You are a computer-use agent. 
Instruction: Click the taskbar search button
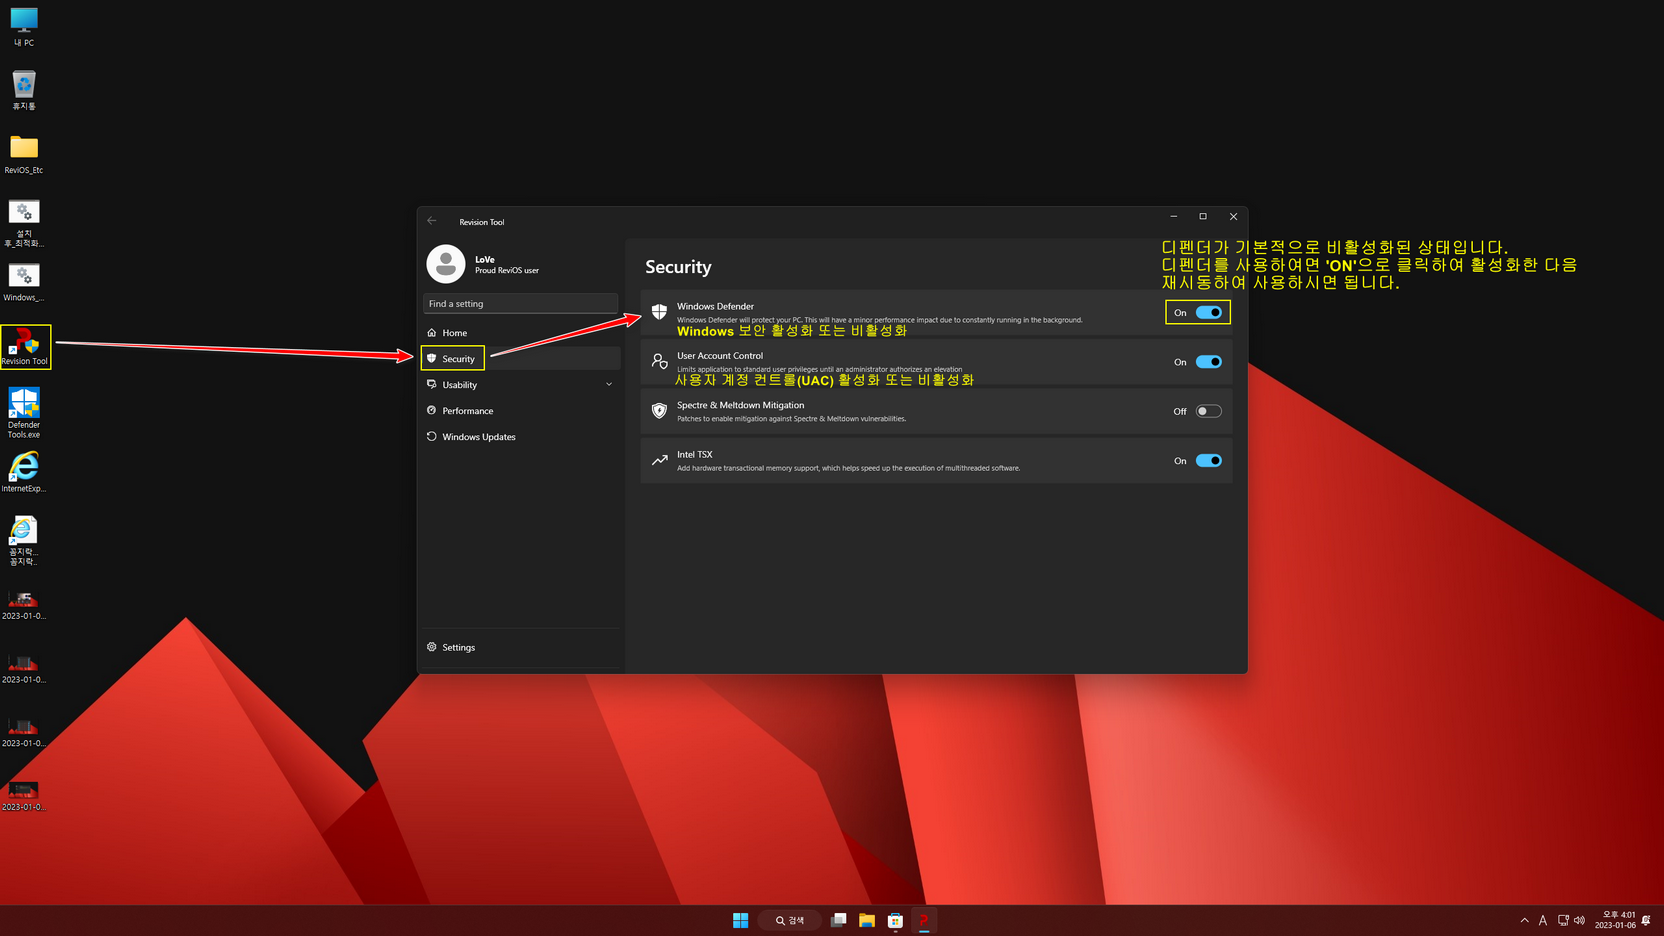[x=790, y=920]
